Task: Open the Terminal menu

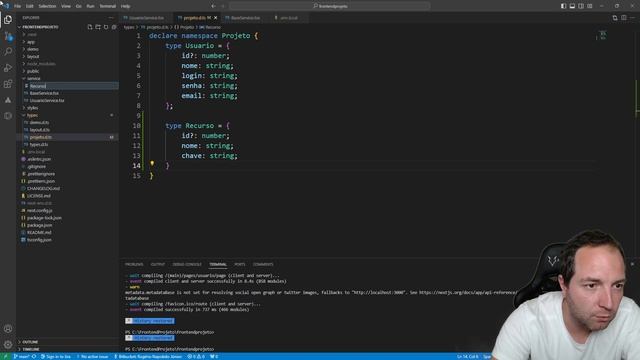Action: pos(108,6)
